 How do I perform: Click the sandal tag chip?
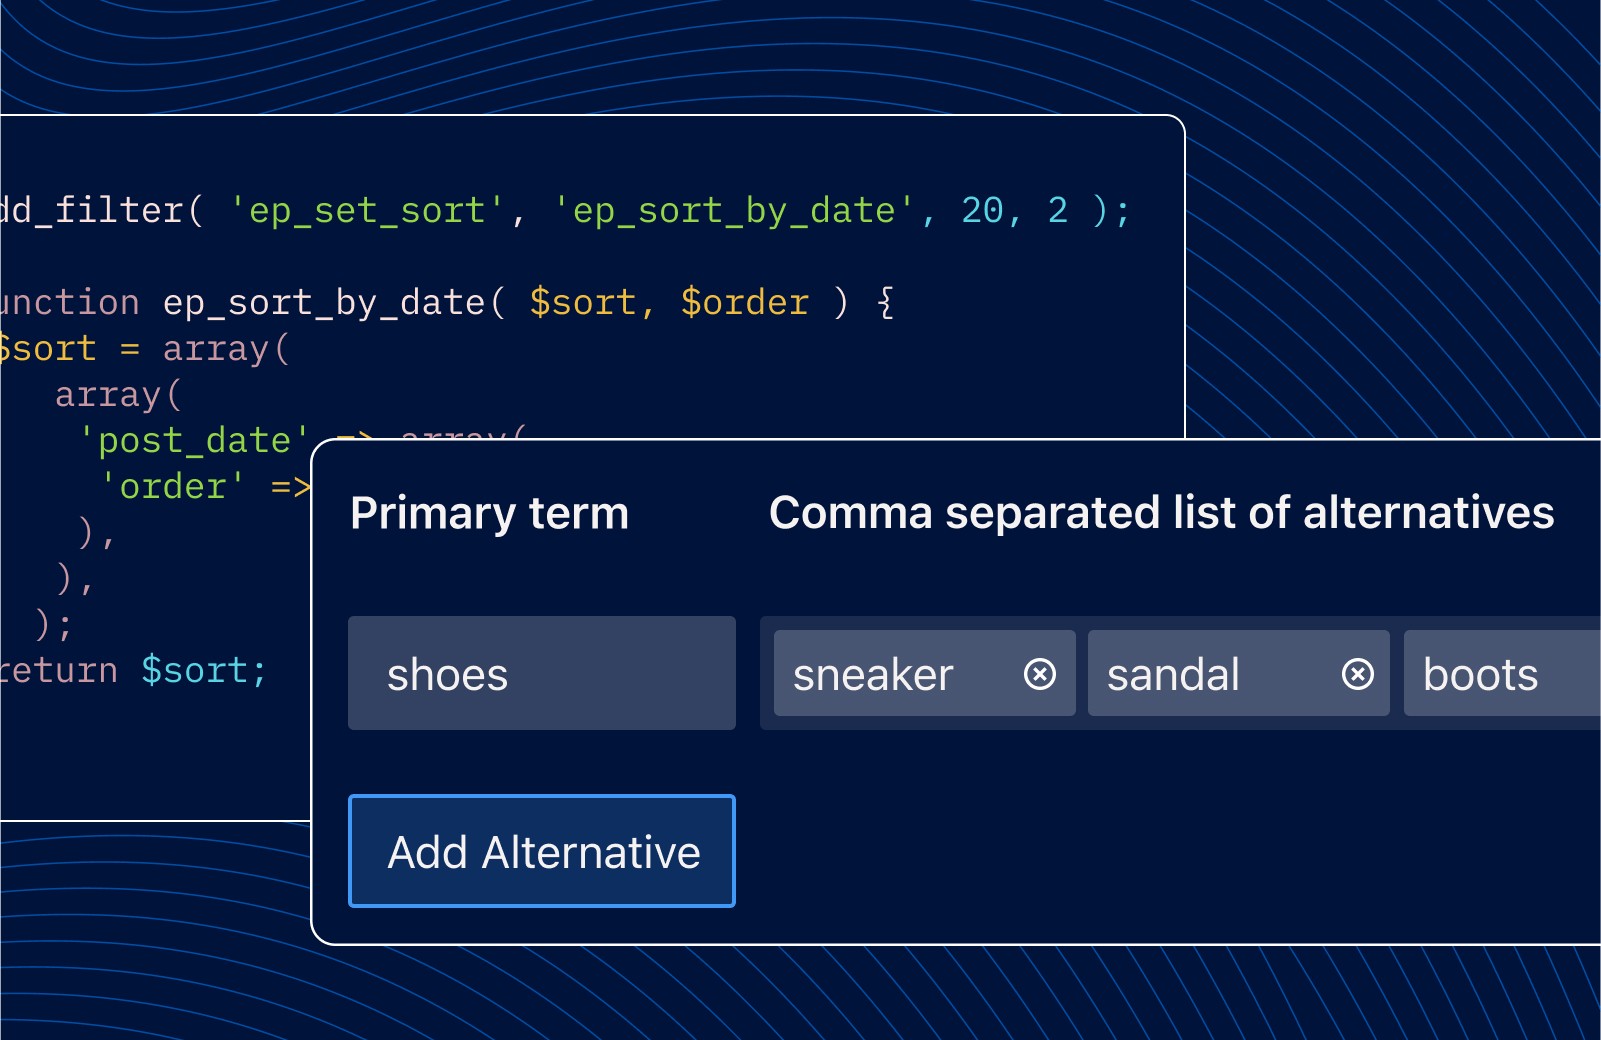(x=1172, y=674)
